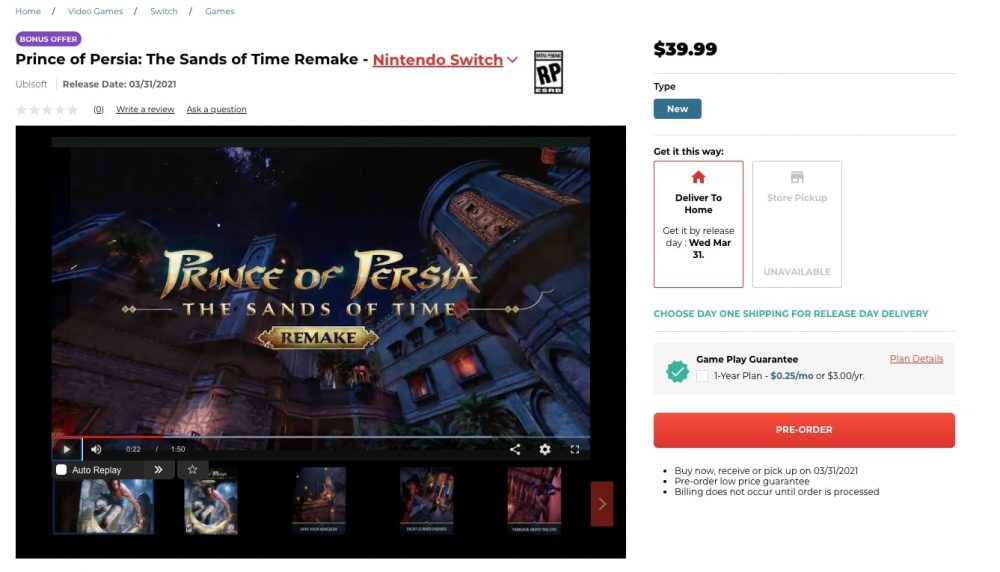Check the 1-Year Plan guarantee checkbox
Image resolution: width=1000 pixels, height=572 pixels.
[702, 376]
